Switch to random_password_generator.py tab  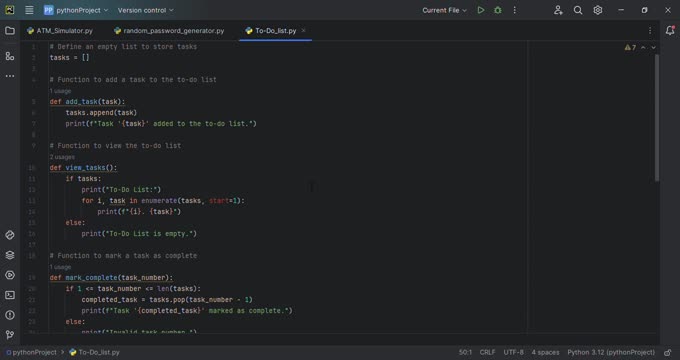click(169, 31)
